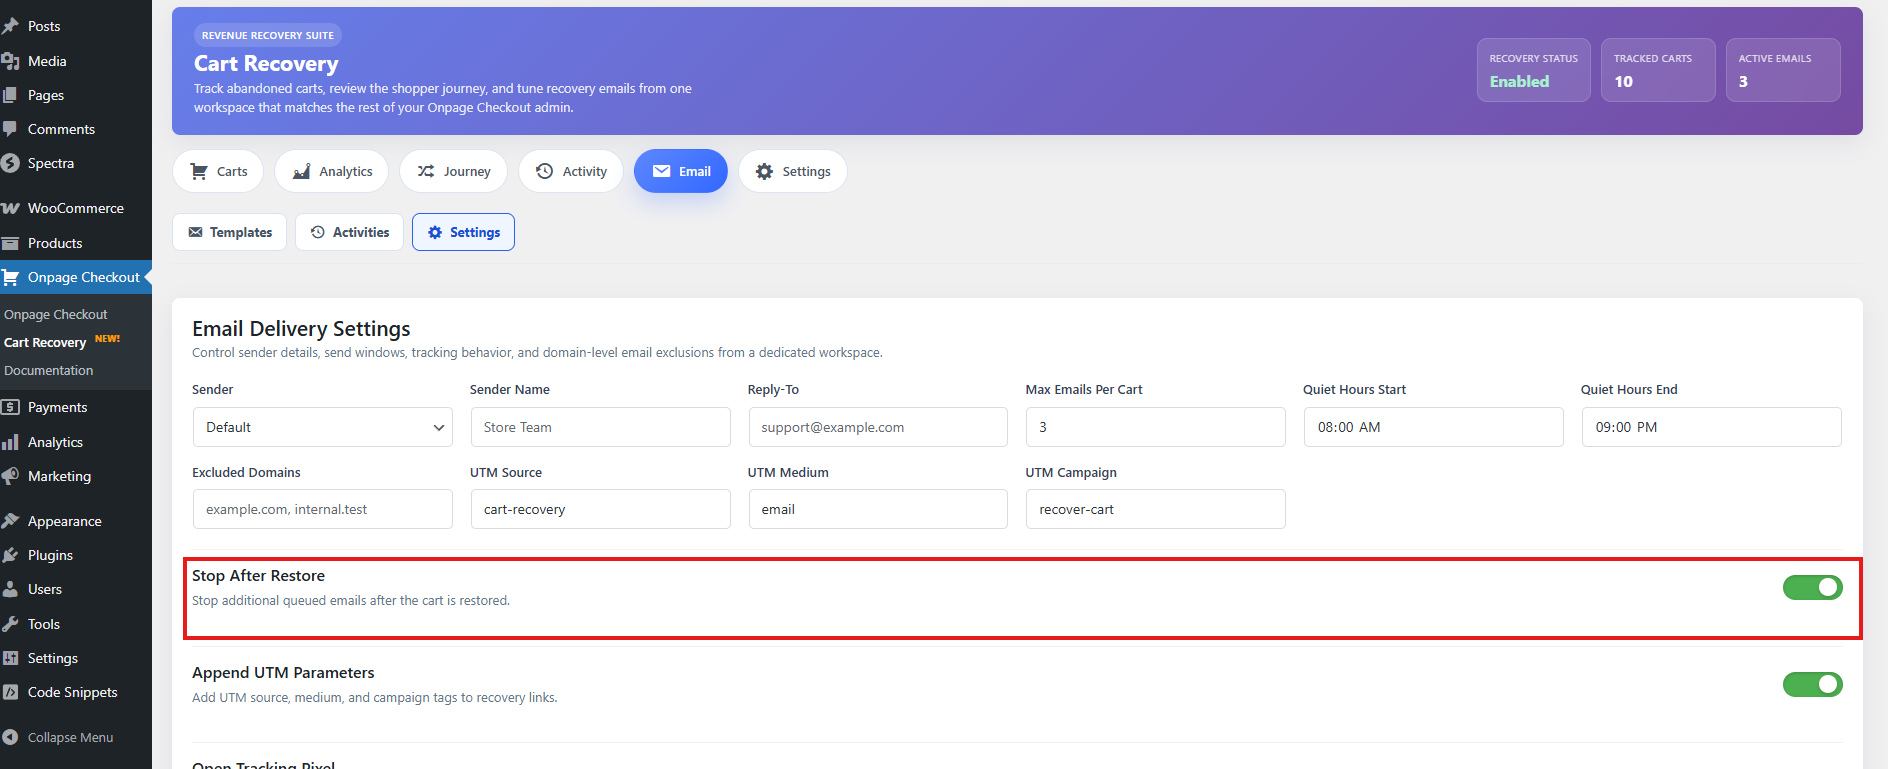Open the Posts menu item
This screenshot has height=769, width=1888.
[x=76, y=26]
